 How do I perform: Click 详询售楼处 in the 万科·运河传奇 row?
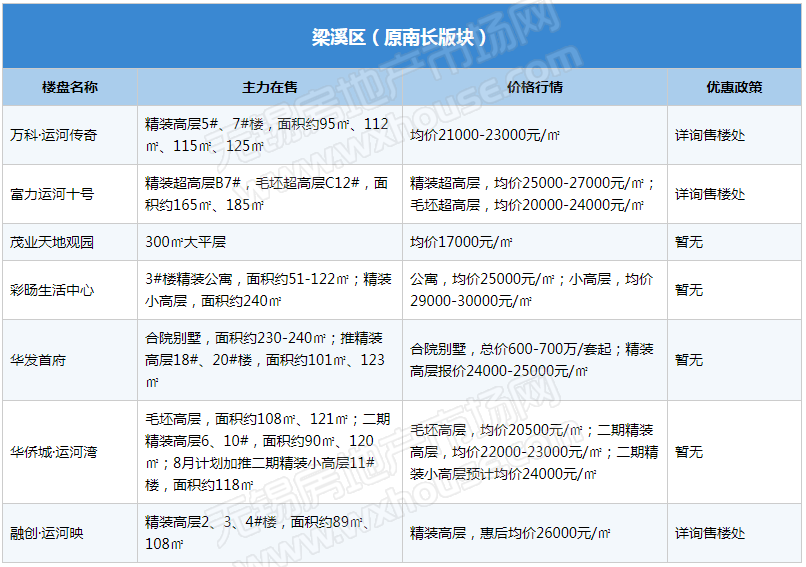(x=710, y=134)
